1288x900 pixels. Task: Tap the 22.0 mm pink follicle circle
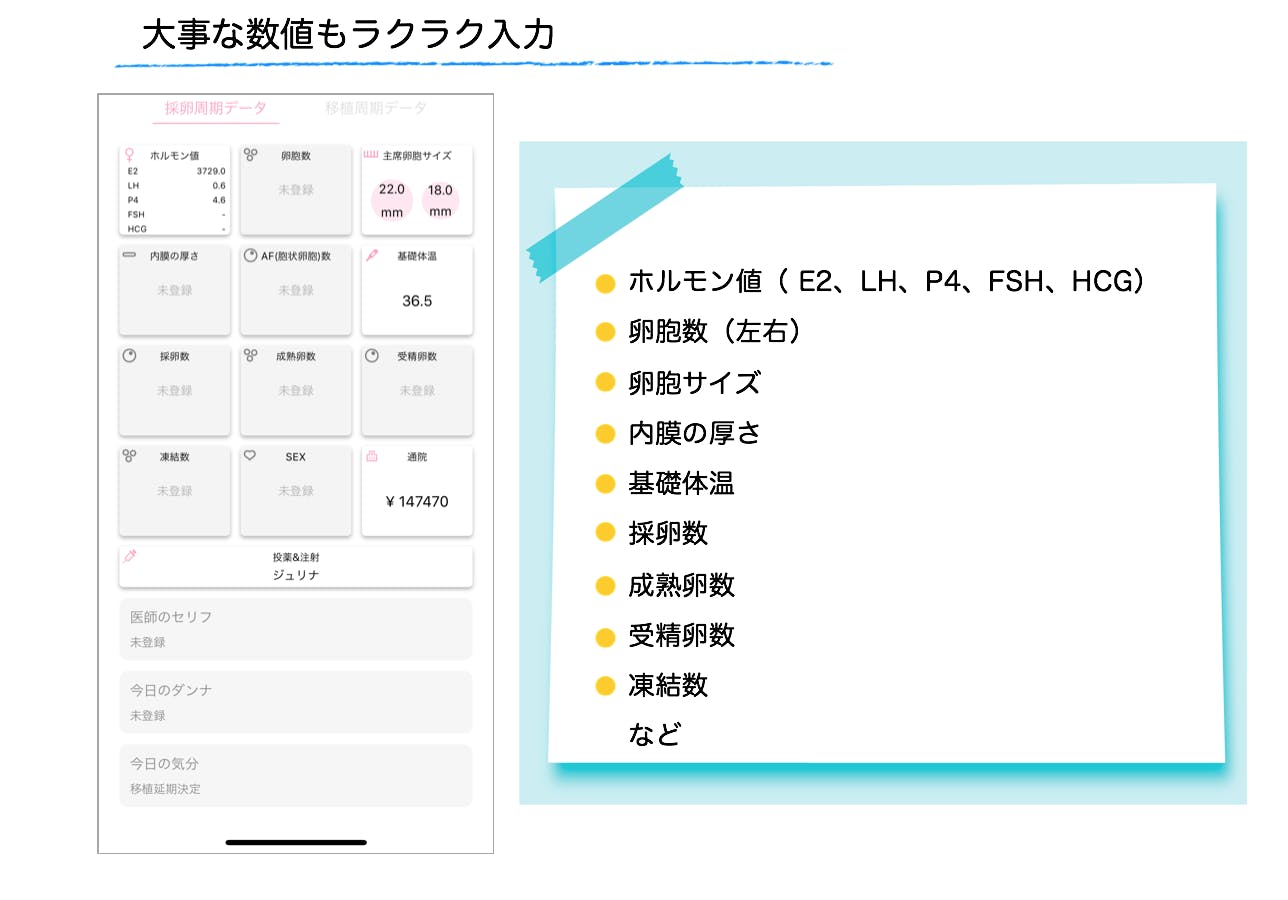(x=391, y=200)
